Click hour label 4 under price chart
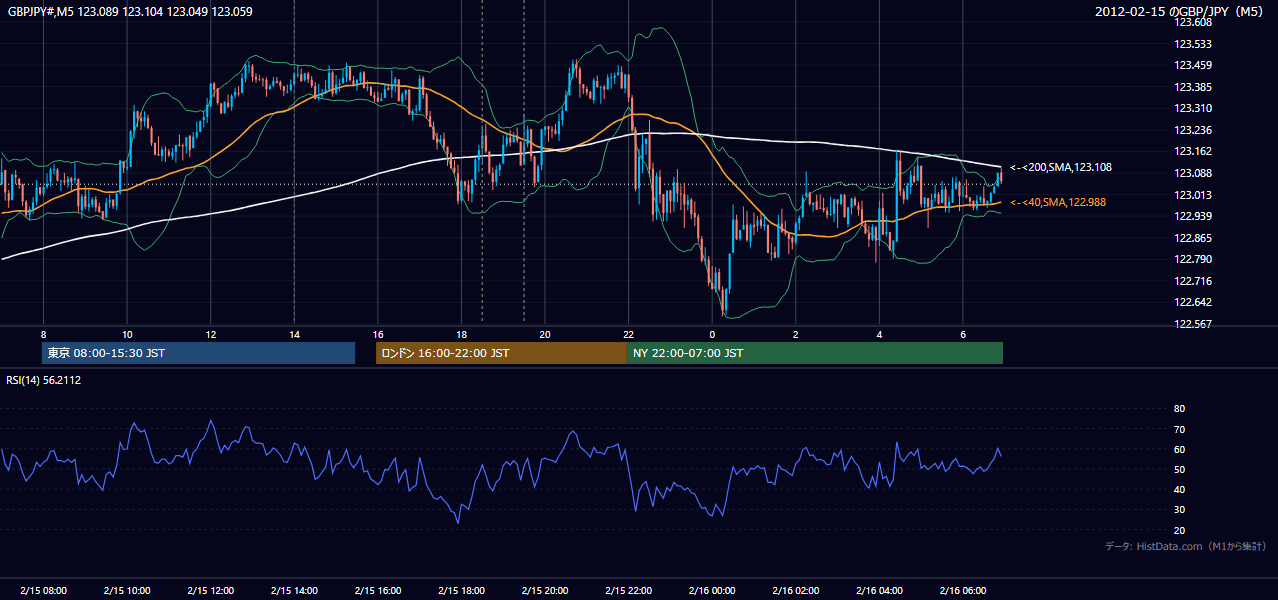This screenshot has height=600, width=1278. point(880,334)
